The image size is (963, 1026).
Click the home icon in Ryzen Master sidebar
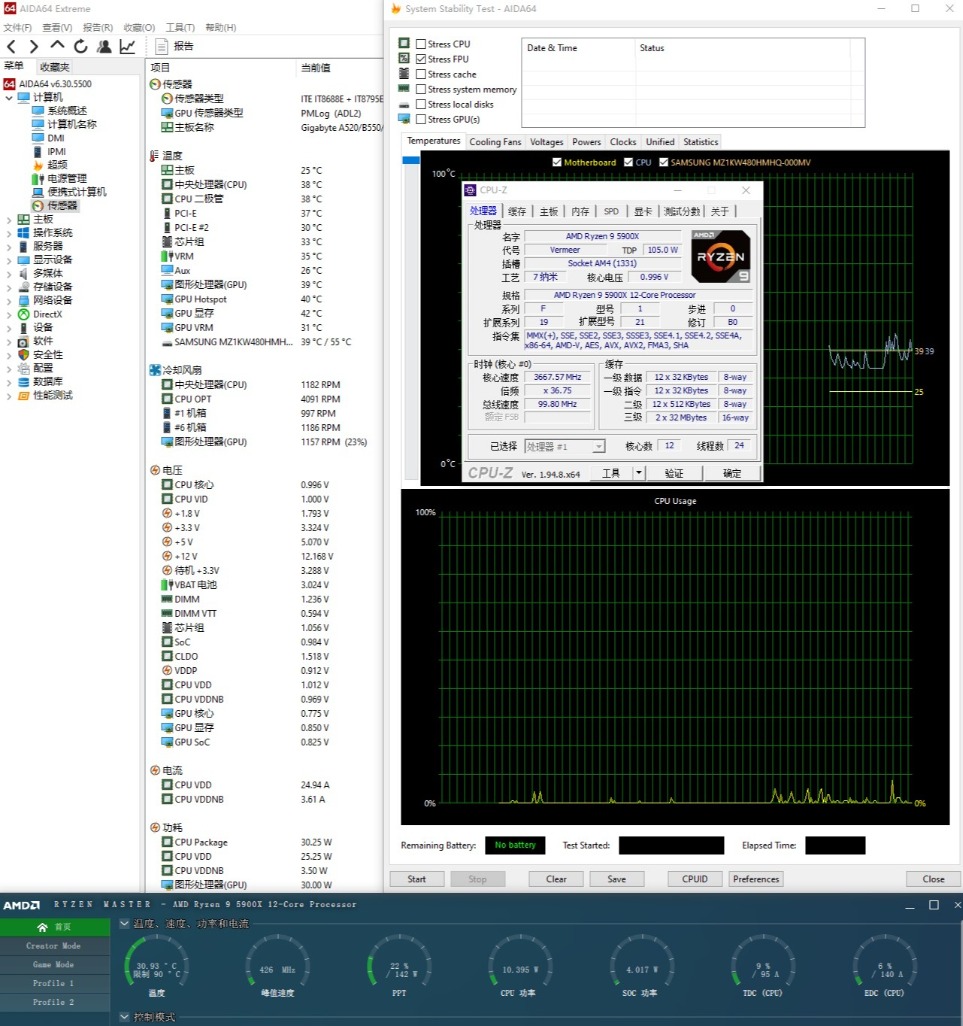point(43,927)
